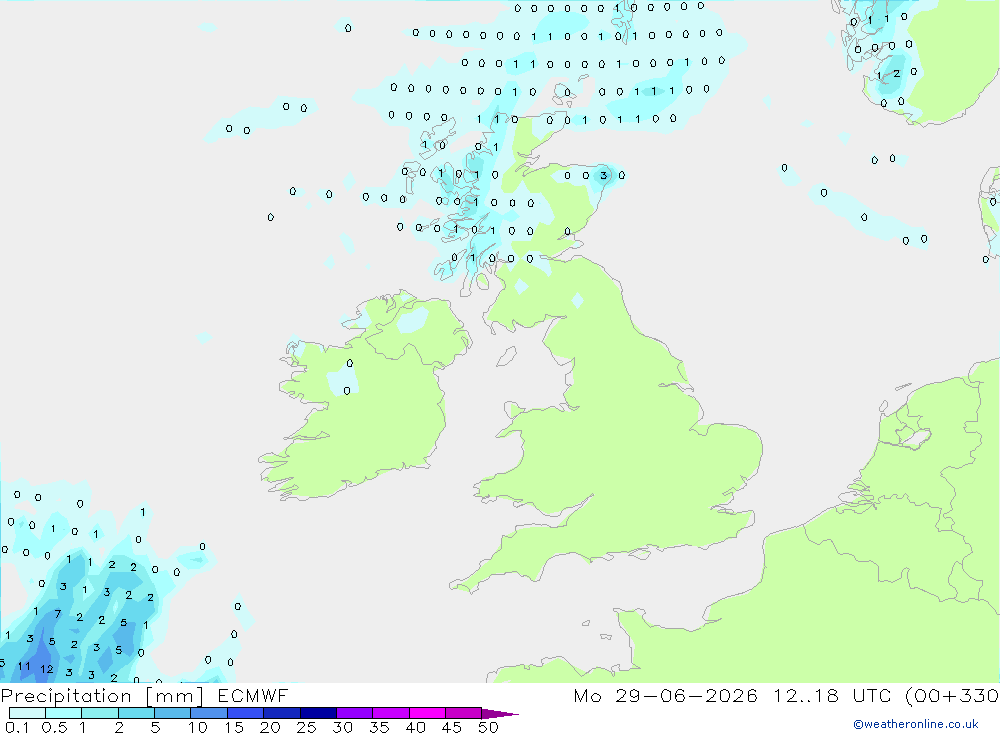
Task: Pick the 2–5 mm legend color swatch
Action: 136,713
